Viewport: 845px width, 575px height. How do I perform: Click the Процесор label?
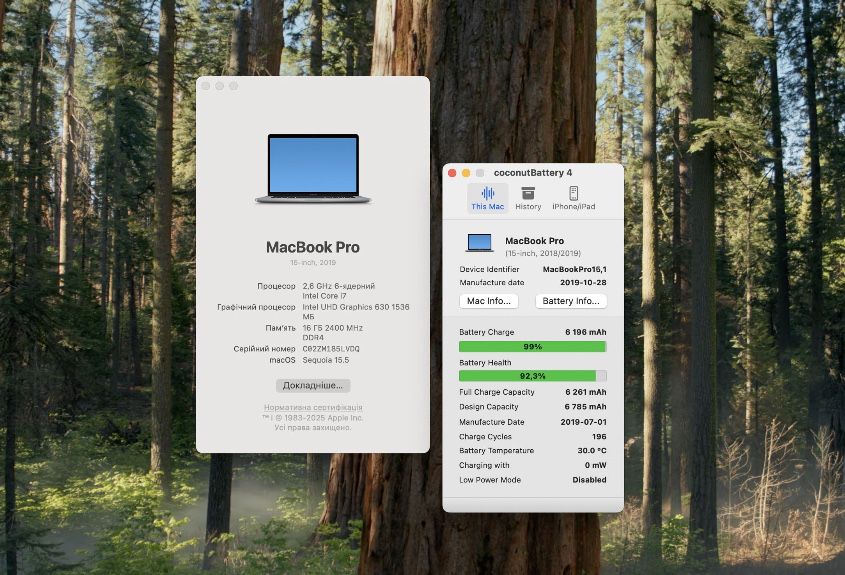[x=276, y=286]
